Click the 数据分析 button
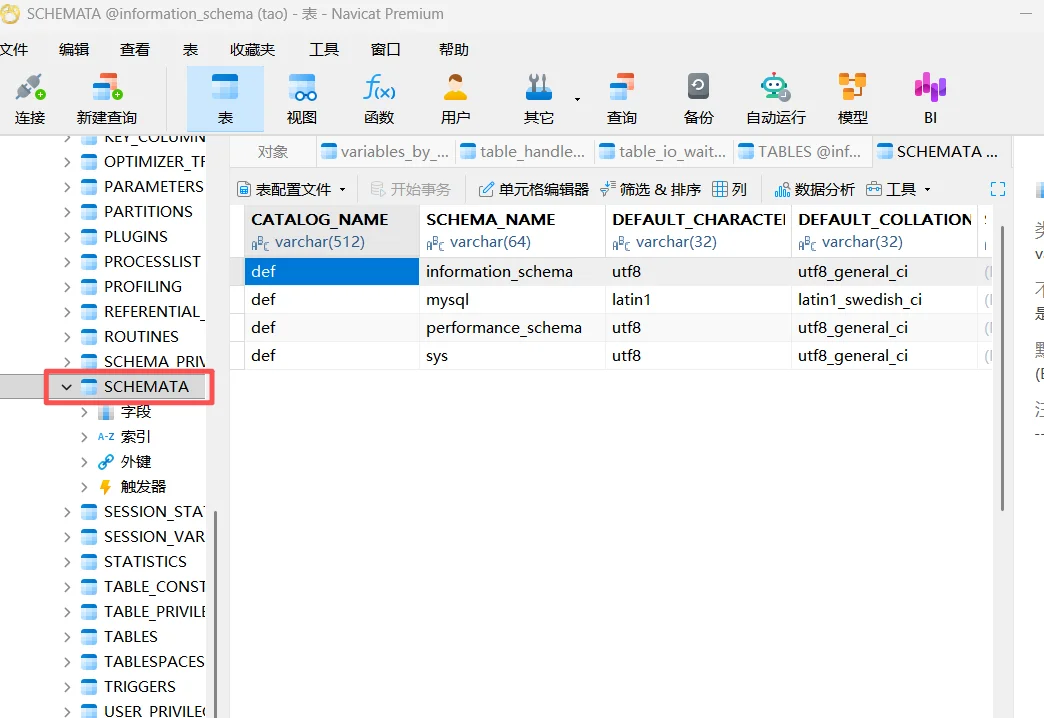 pyautogui.click(x=814, y=189)
